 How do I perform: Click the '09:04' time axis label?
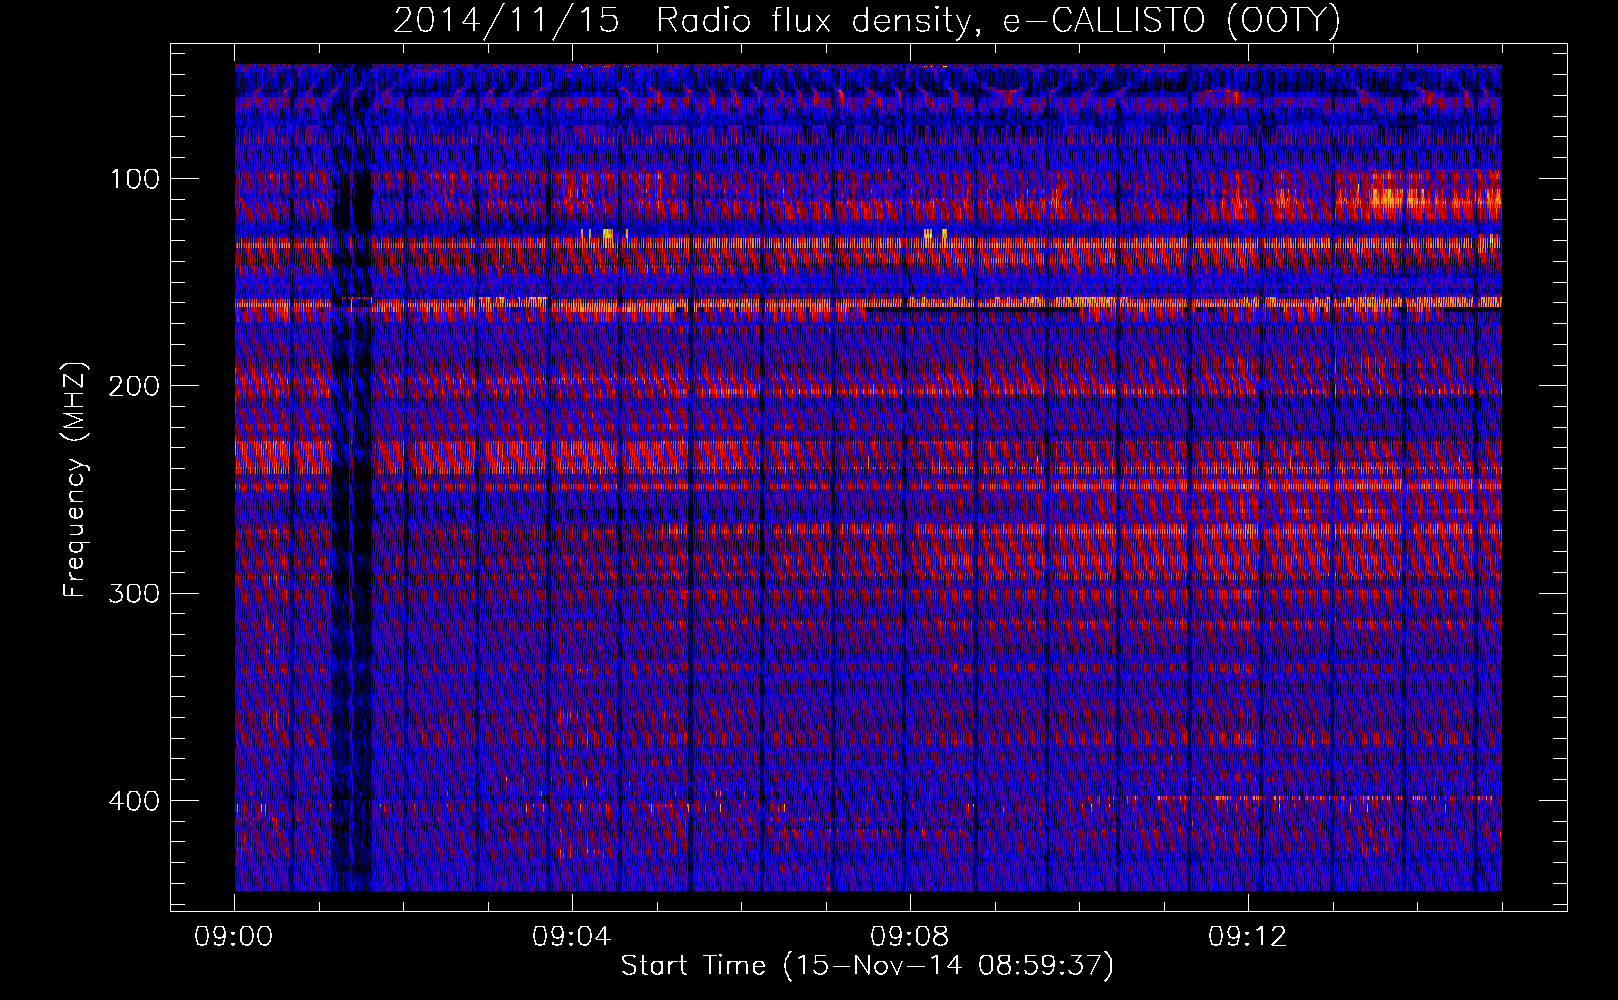[x=573, y=938]
